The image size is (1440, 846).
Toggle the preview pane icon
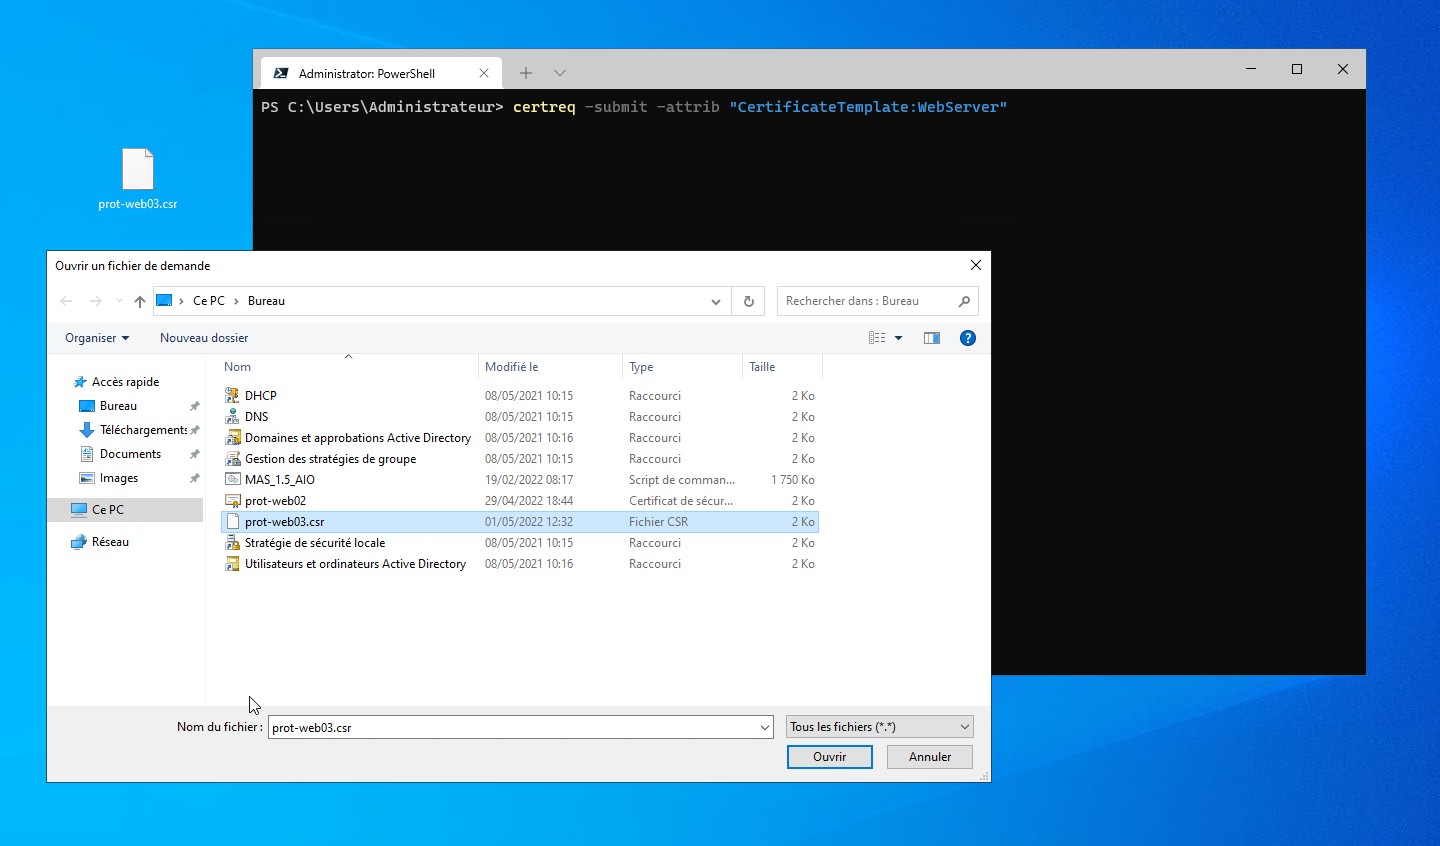[931, 338]
